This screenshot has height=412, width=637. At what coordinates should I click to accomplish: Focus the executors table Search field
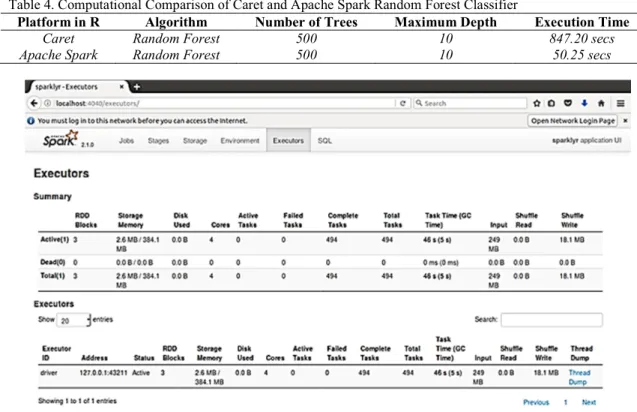tap(552, 320)
